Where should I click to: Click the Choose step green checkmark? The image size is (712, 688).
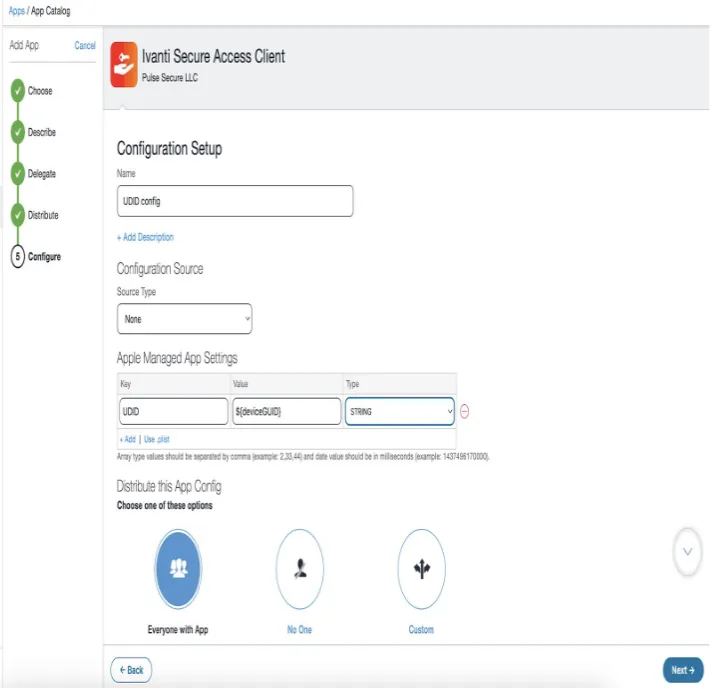[x=18, y=91]
